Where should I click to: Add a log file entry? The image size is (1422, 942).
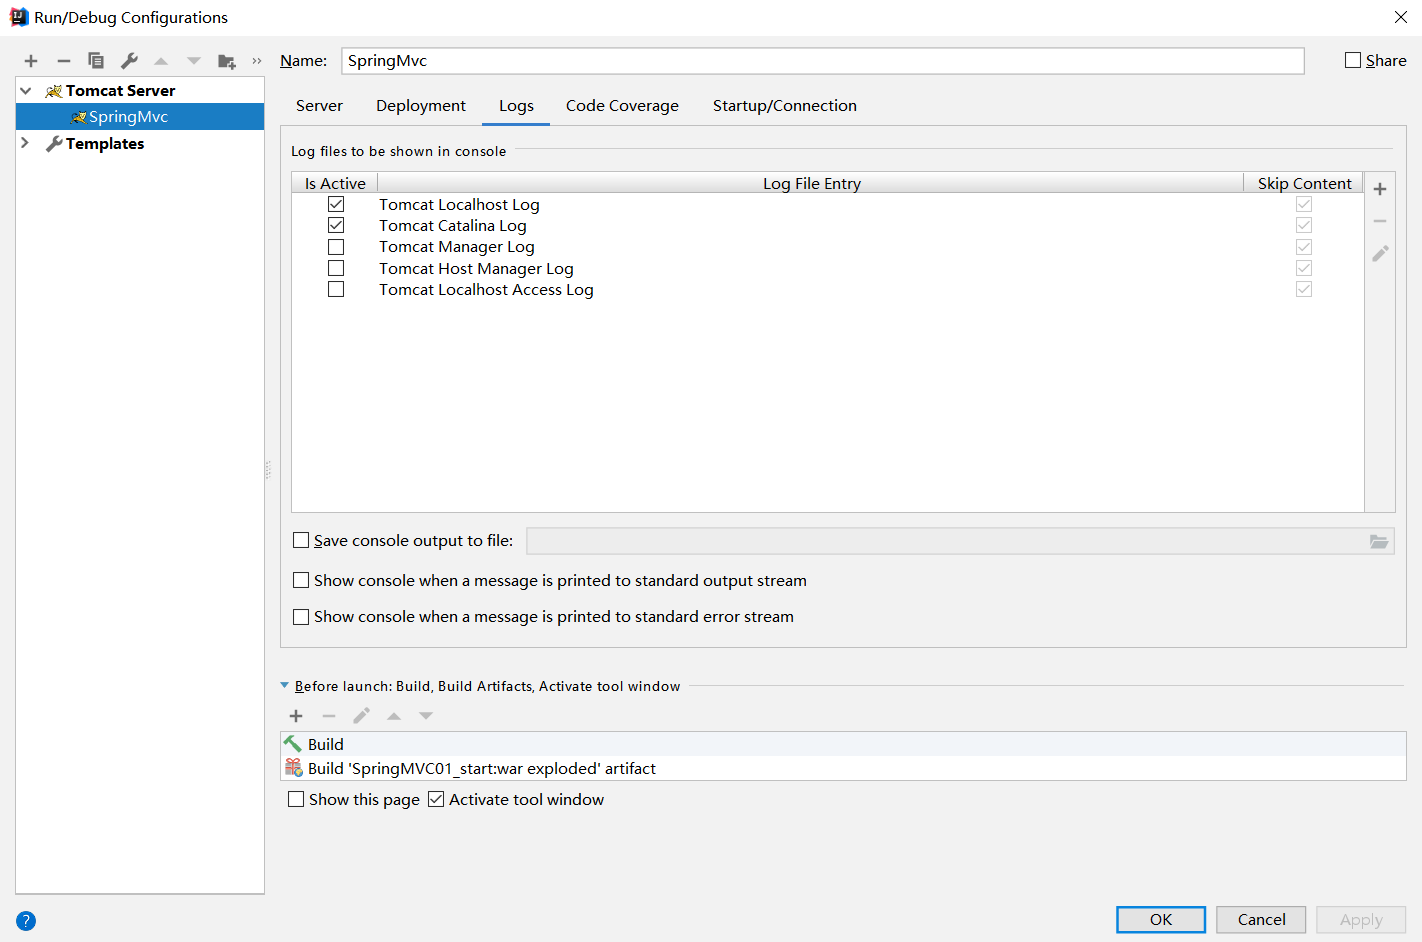coord(1380,189)
